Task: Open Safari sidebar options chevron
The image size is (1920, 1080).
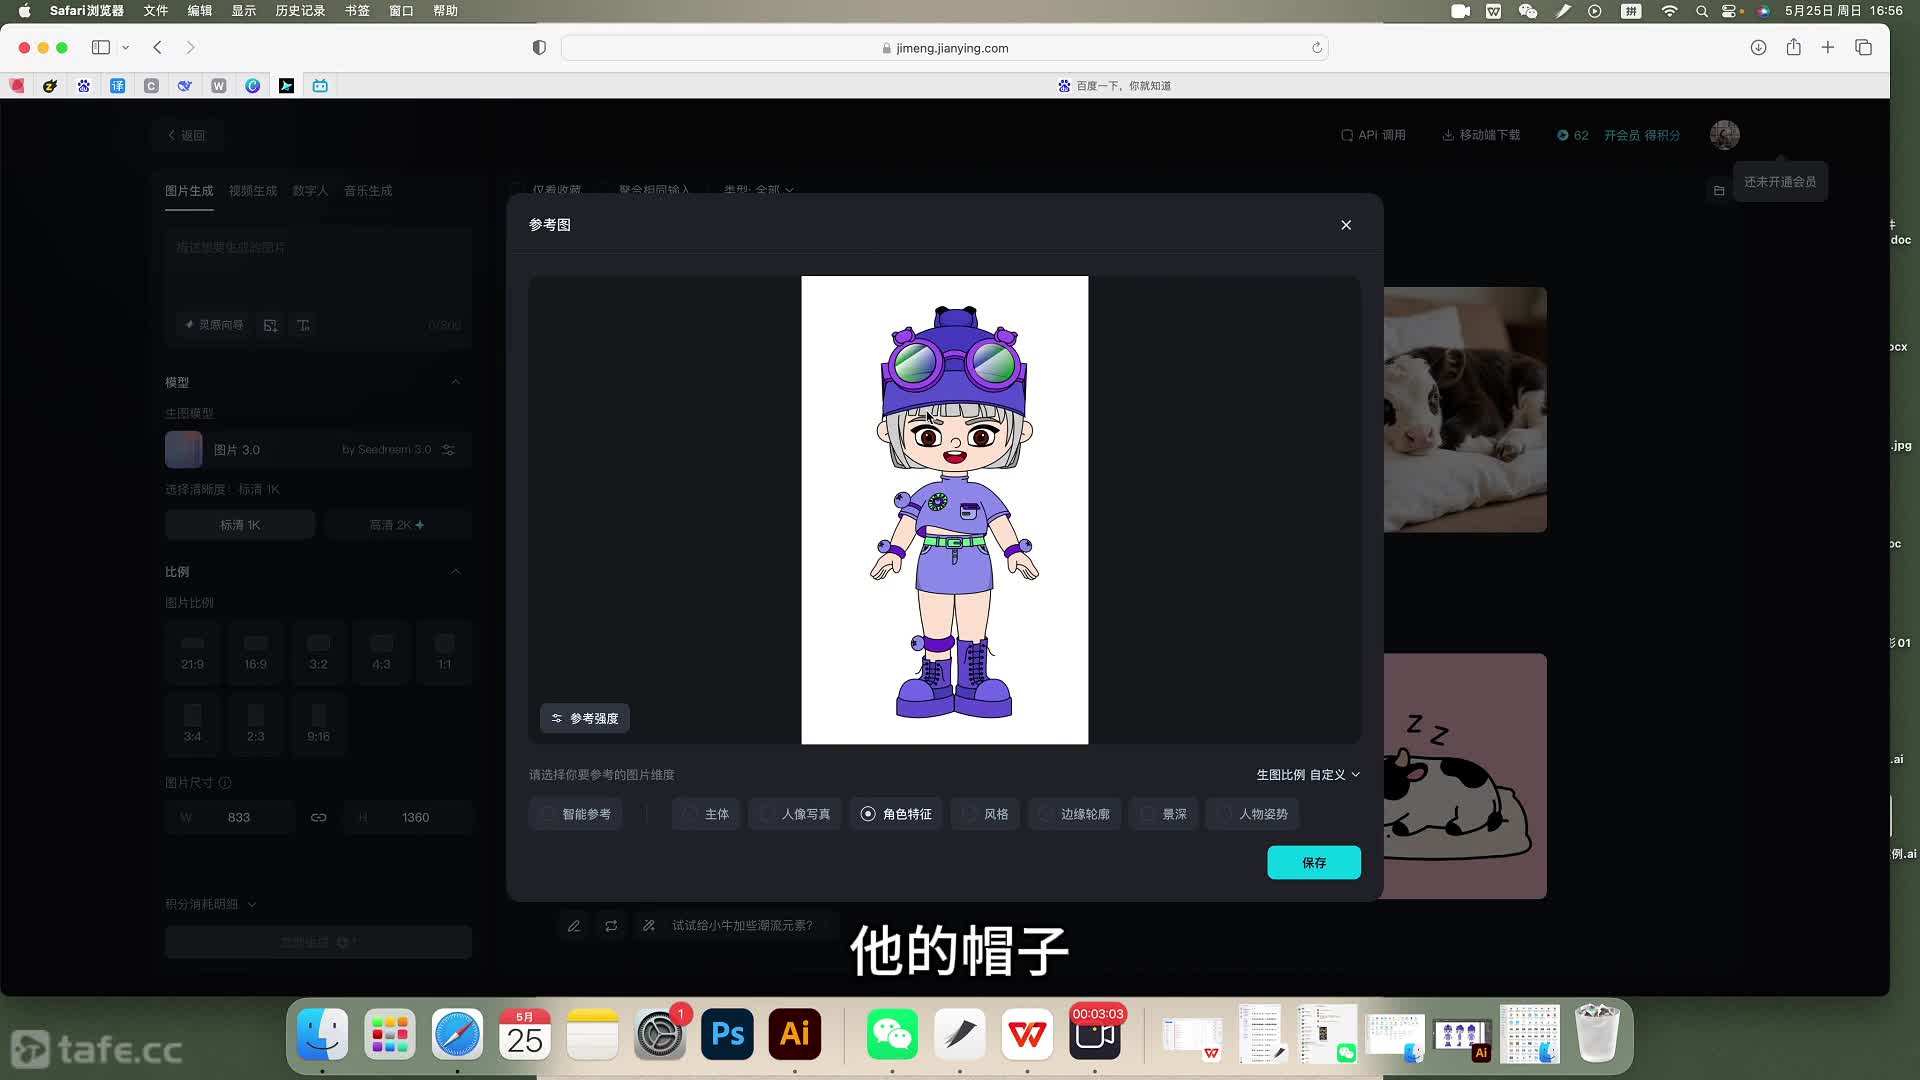Action: click(125, 47)
